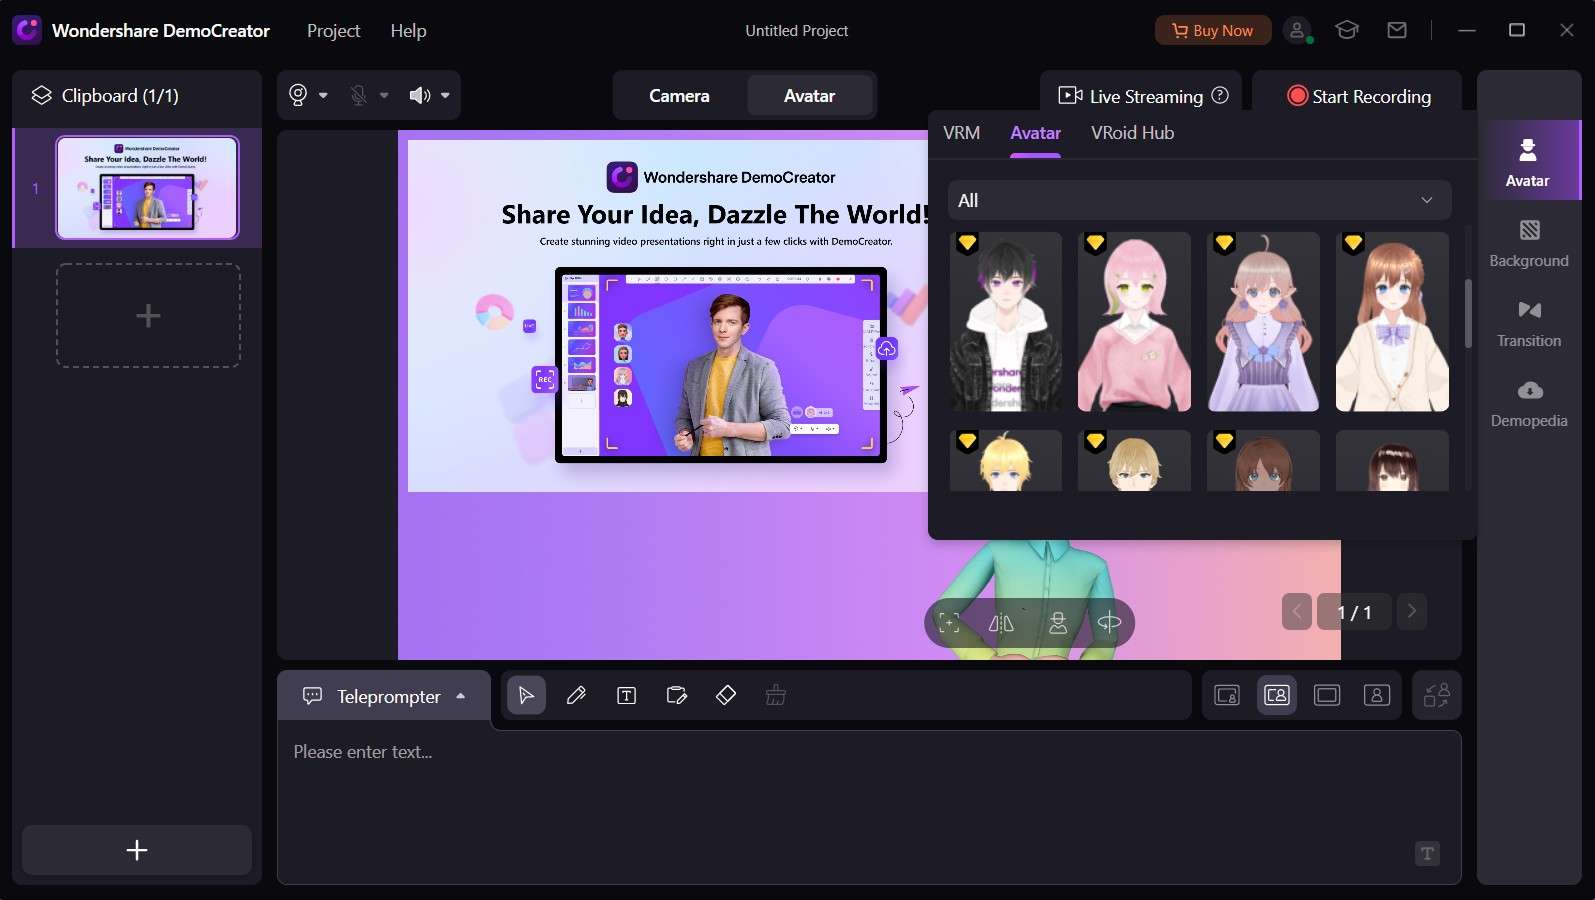The image size is (1595, 900).
Task: Click the avatar list scrollbar
Action: 1468,313
